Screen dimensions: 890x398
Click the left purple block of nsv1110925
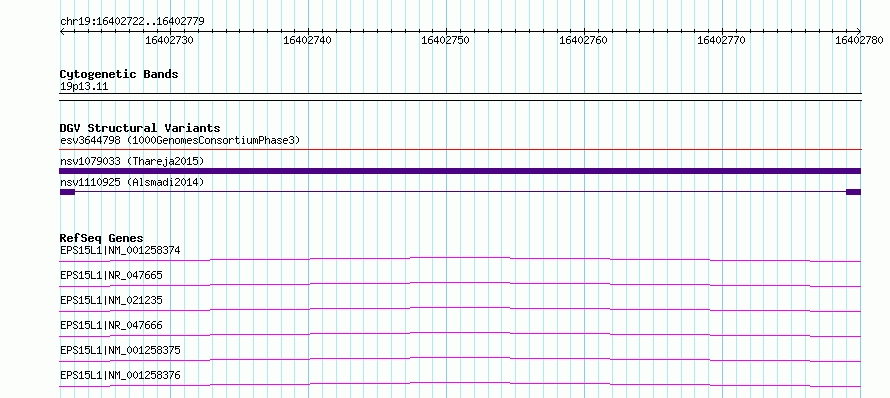click(x=67, y=192)
